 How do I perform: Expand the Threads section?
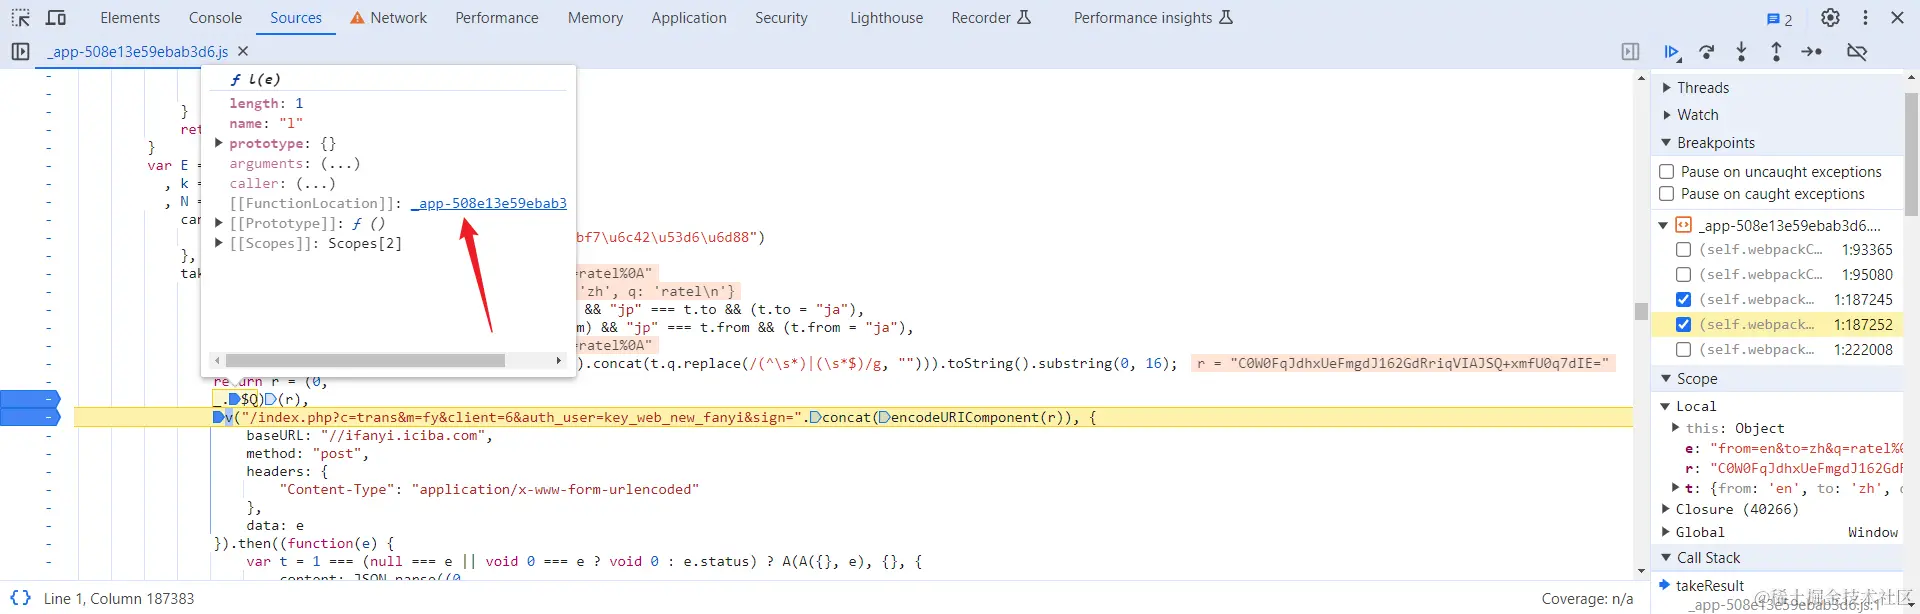(x=1667, y=88)
